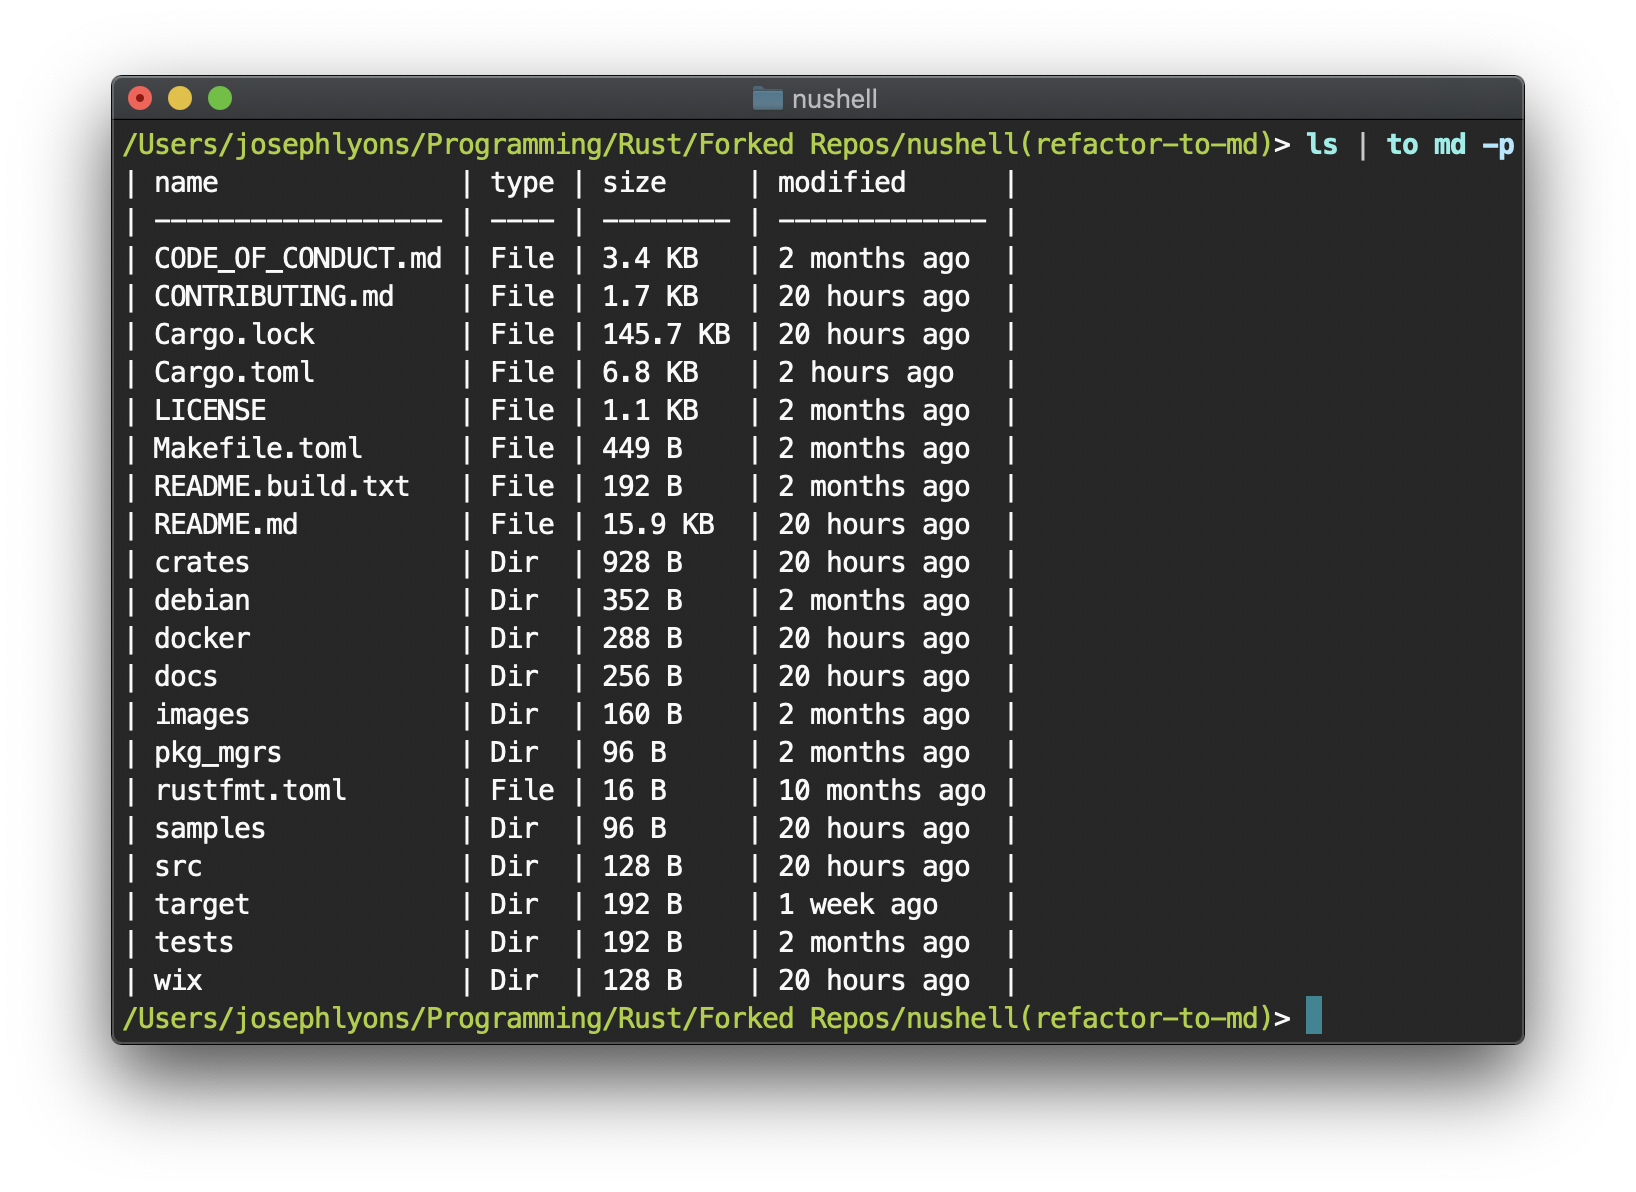The width and height of the screenshot is (1636, 1192).
Task: Click "192 B" size in the target row
Action: tap(642, 905)
